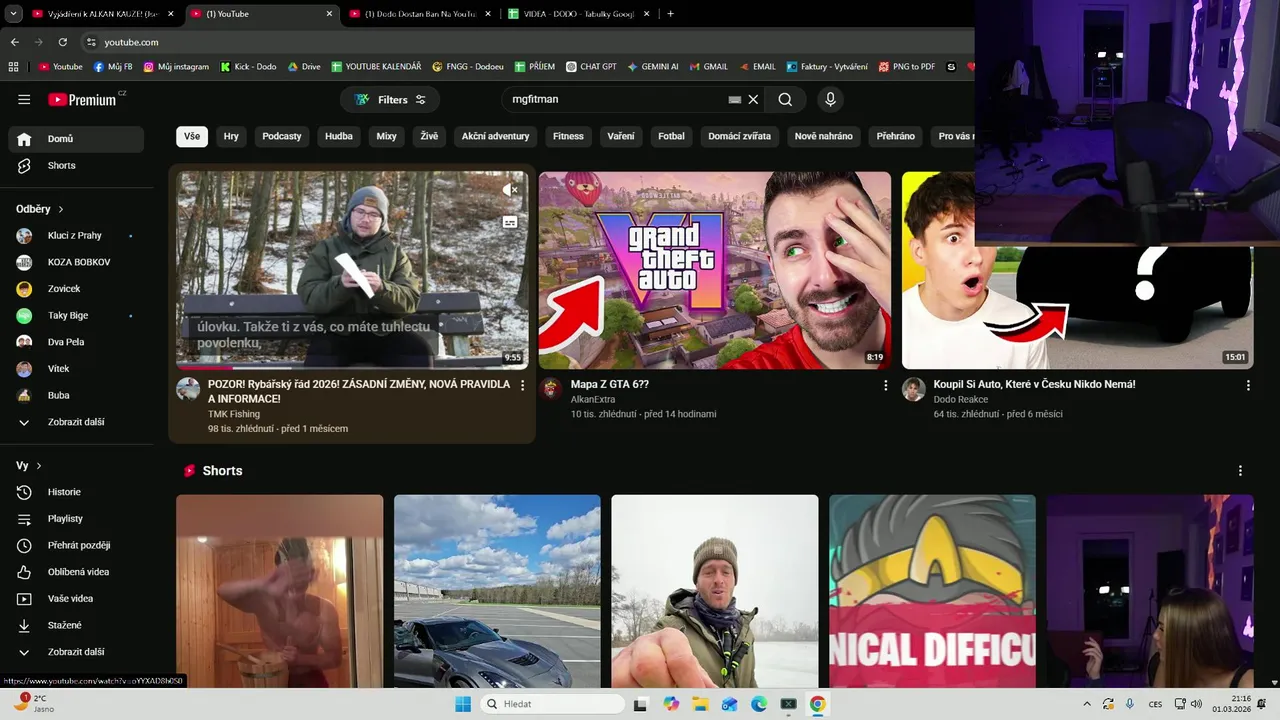Select the Živě category chip
Screen dimensions: 1280x720
(429, 136)
